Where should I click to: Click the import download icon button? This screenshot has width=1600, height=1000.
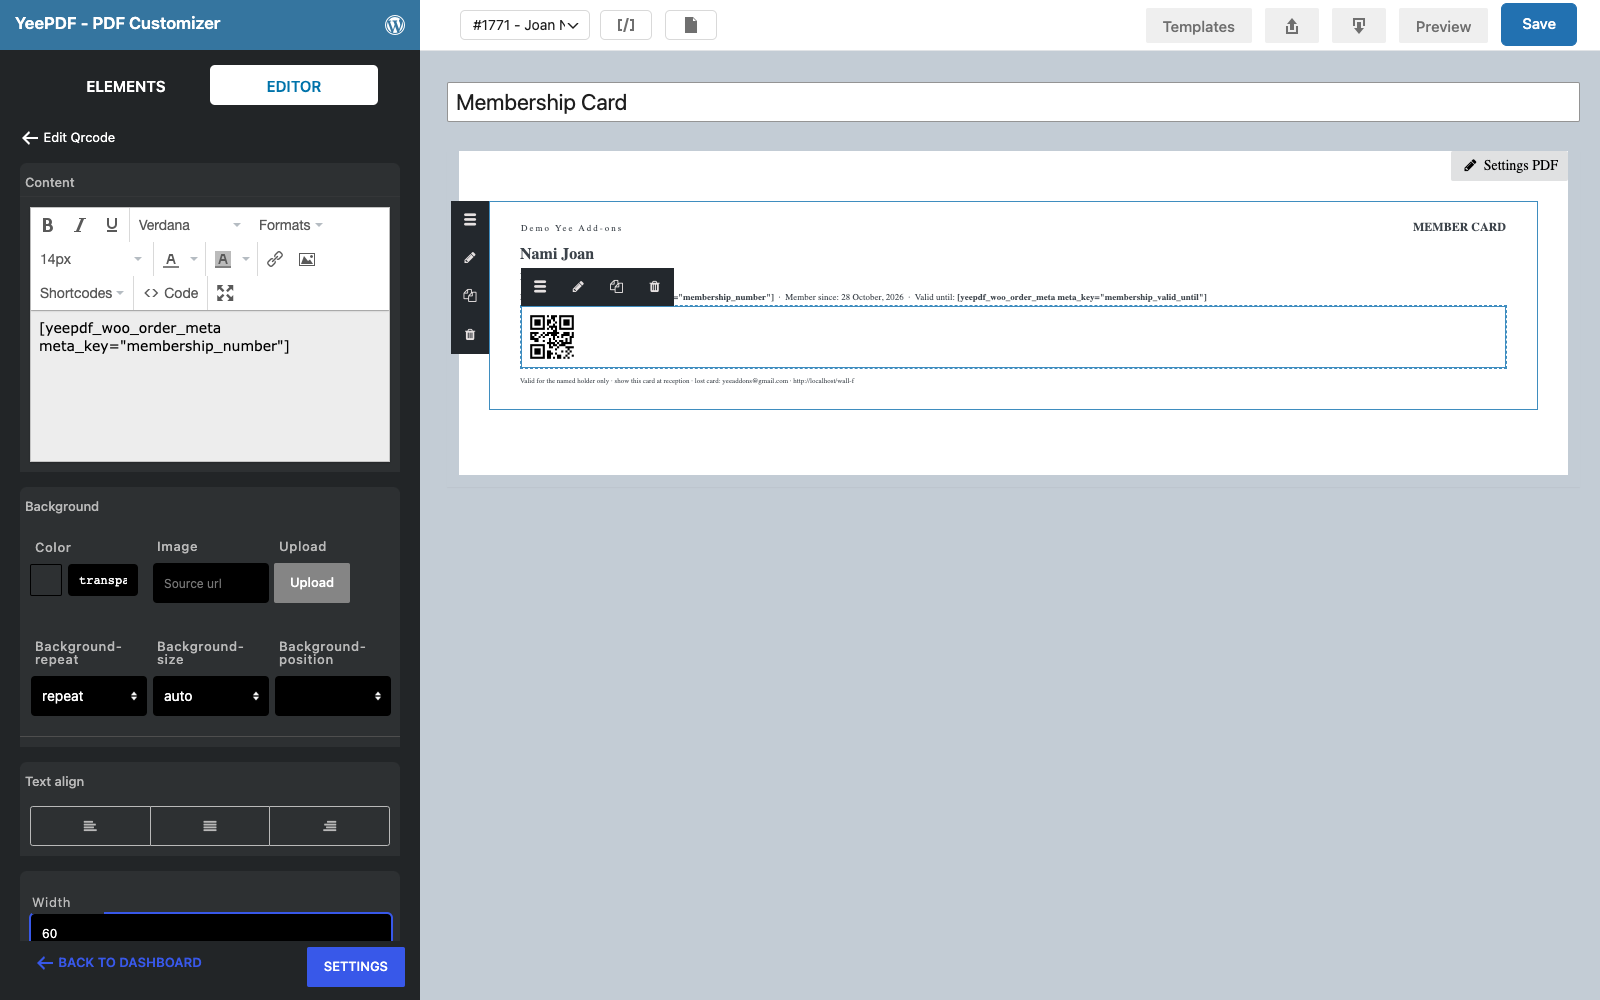[1359, 26]
